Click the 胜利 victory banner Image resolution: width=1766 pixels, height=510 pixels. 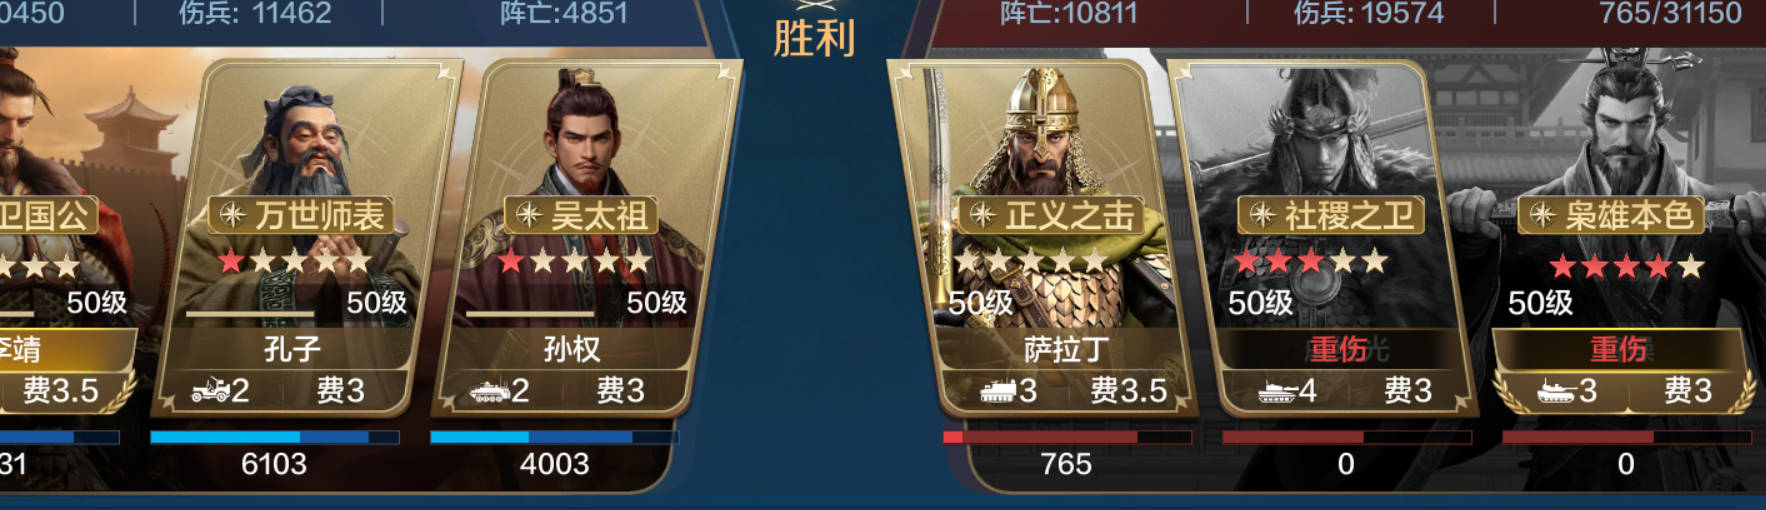click(x=814, y=39)
